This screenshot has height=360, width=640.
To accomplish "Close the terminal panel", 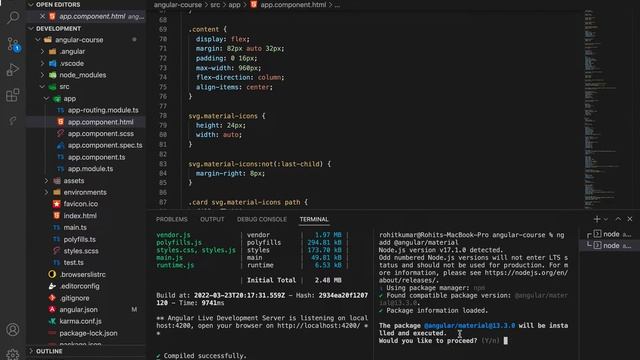I will (630, 219).
